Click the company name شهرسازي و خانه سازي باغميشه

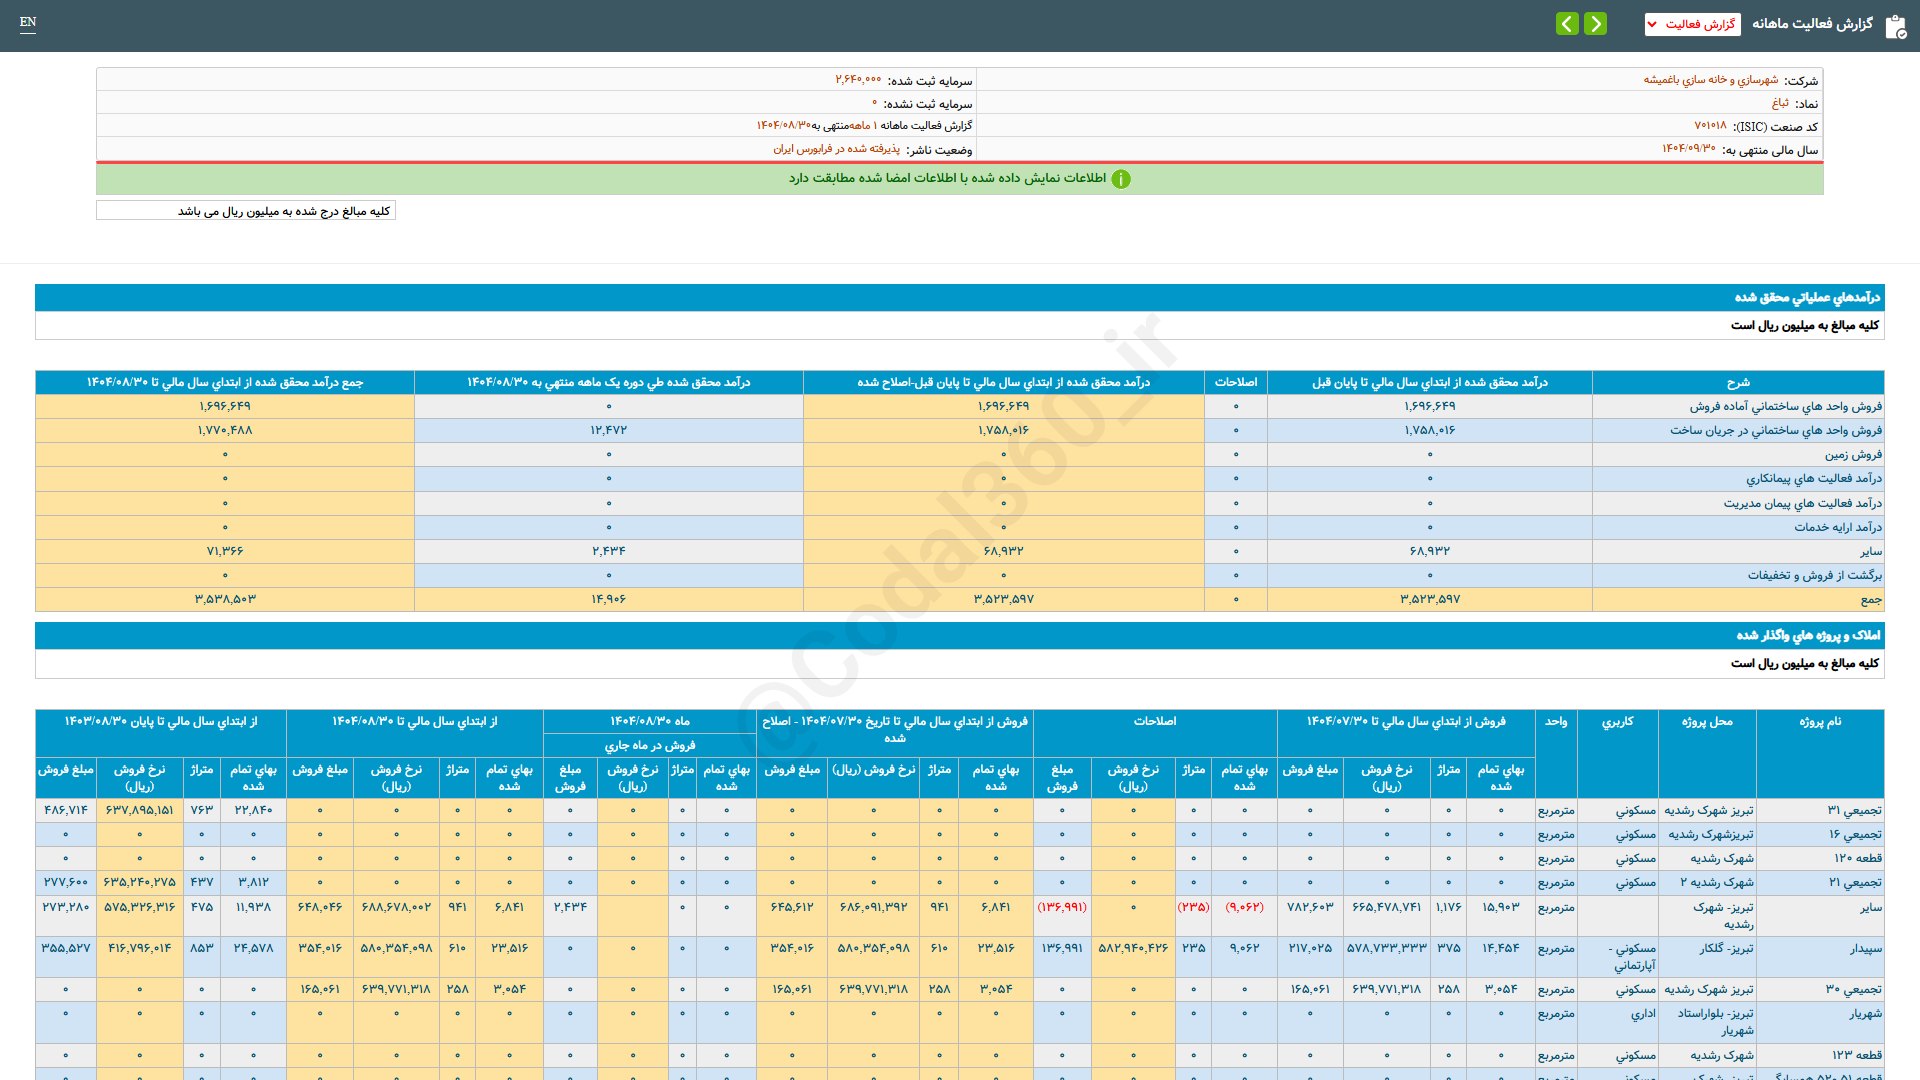[x=1710, y=80]
